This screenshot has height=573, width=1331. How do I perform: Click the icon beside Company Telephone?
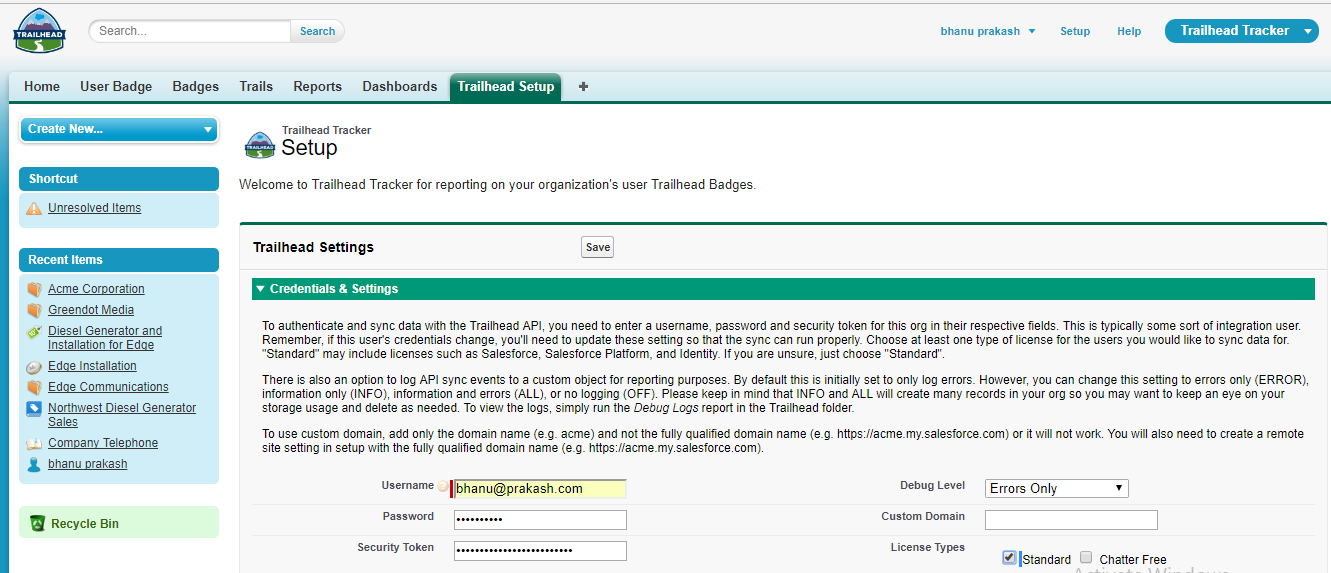point(34,443)
